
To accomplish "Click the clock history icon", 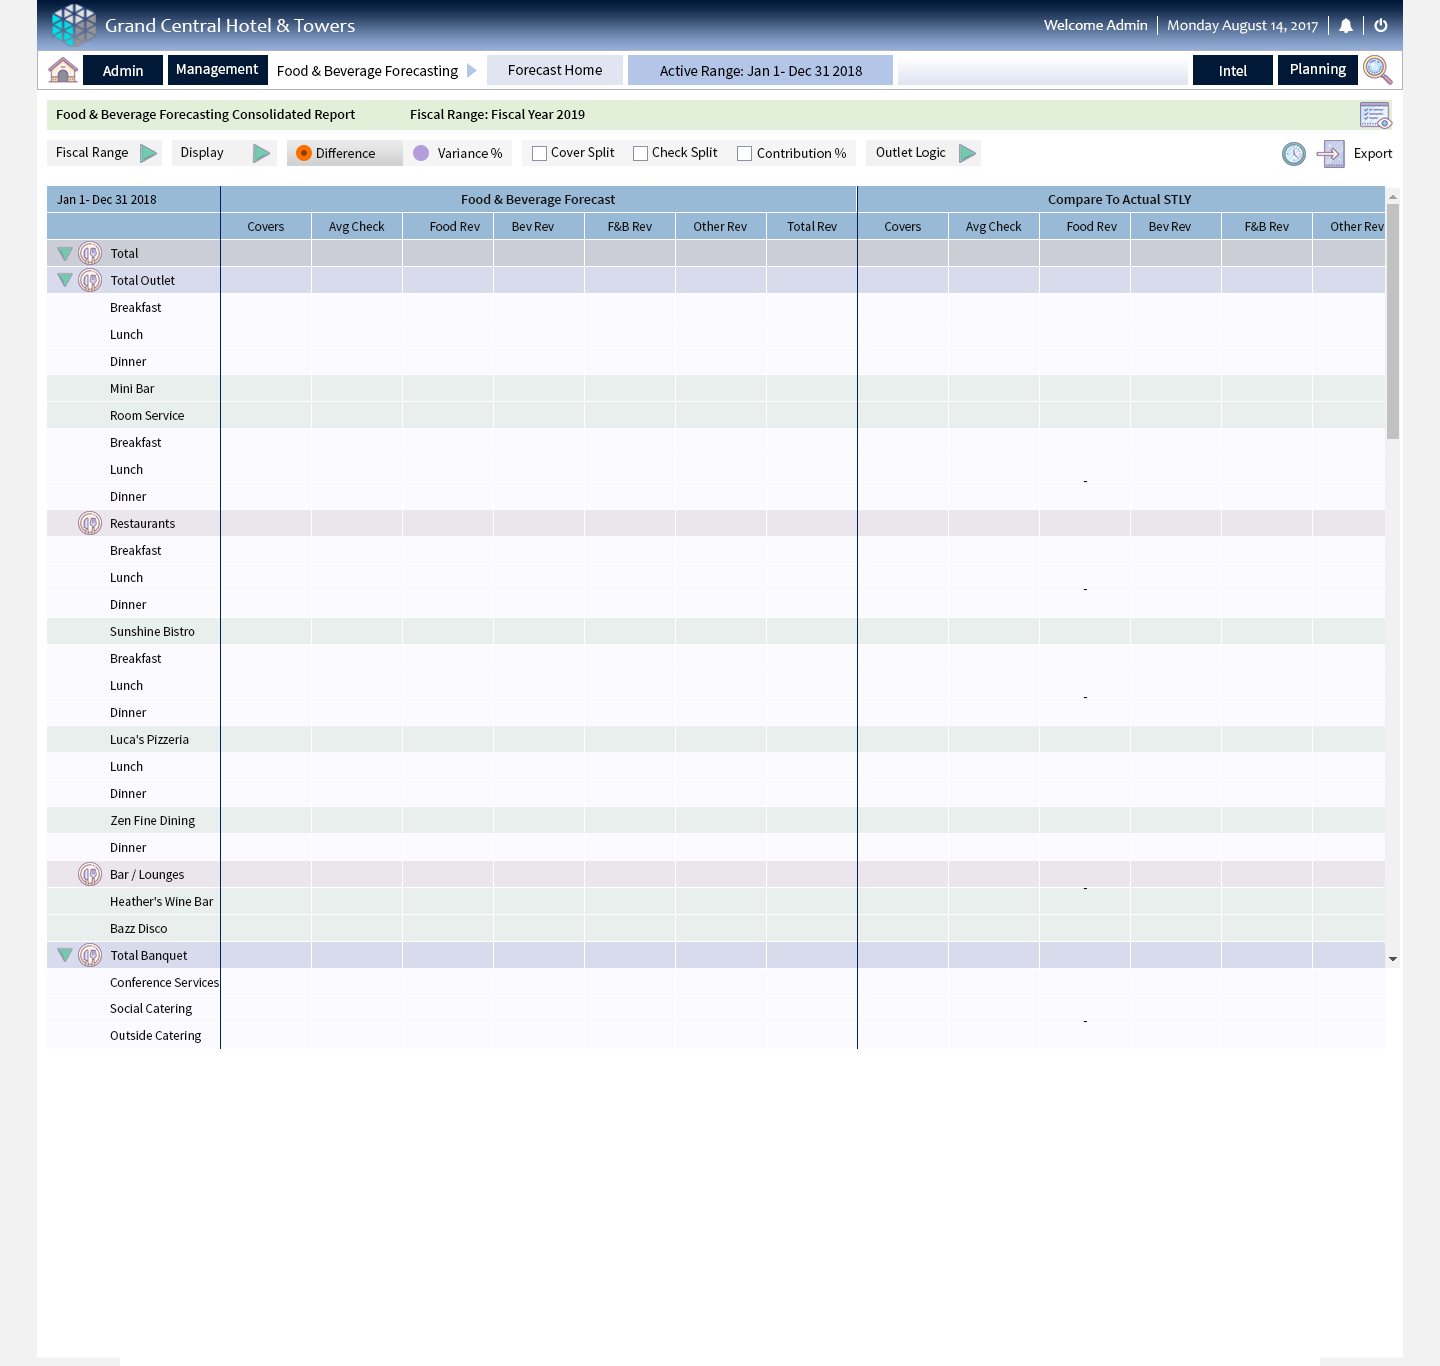I will click(1294, 154).
